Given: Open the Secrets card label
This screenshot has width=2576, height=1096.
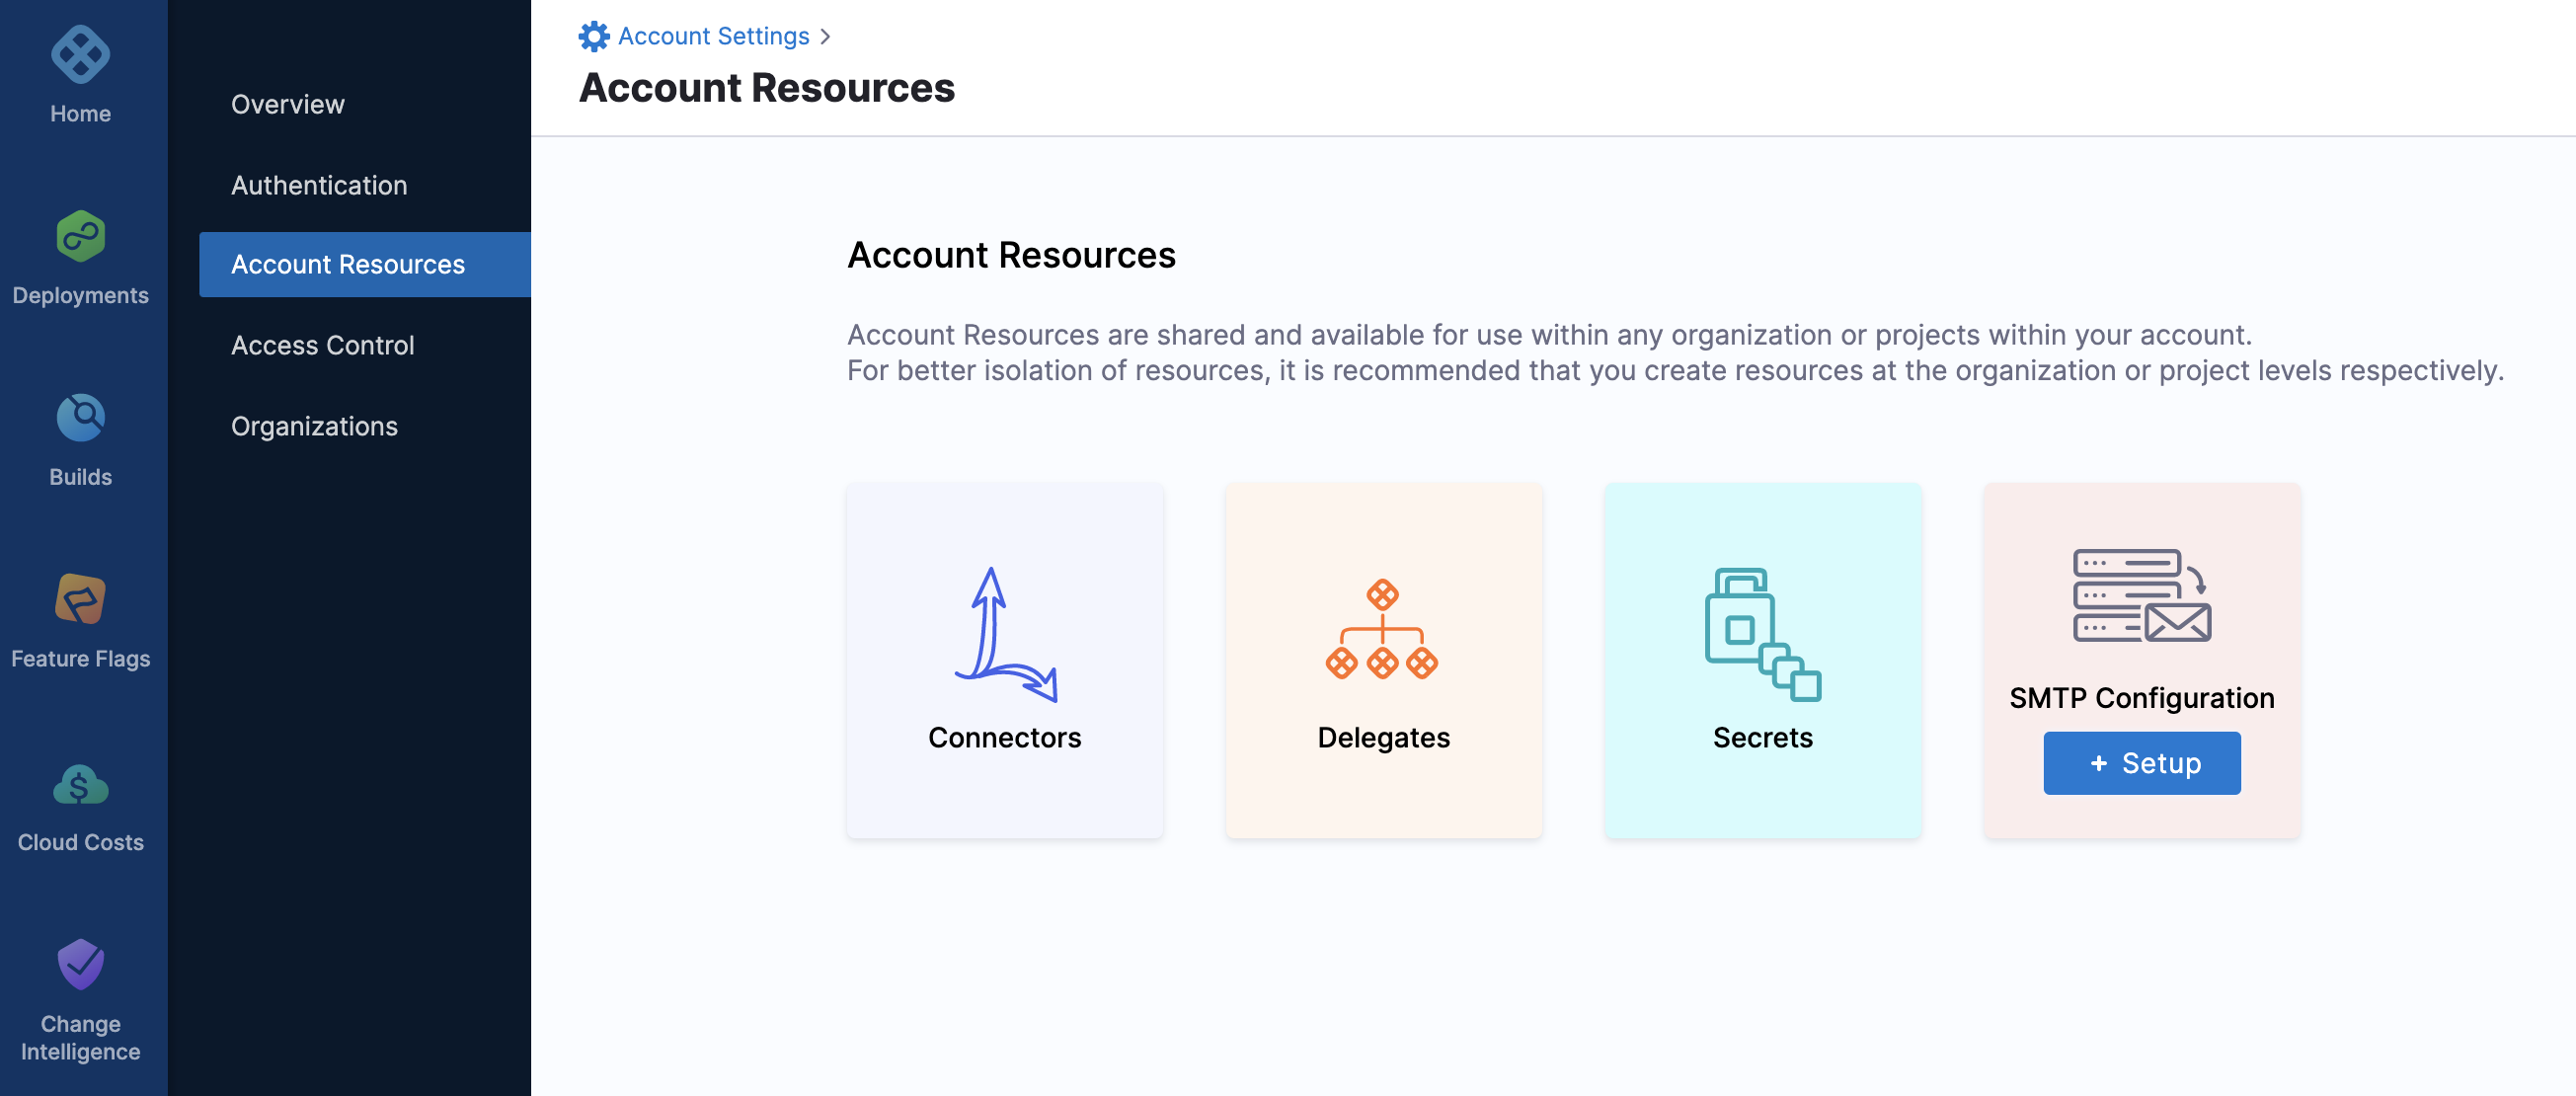Looking at the screenshot, I should [x=1762, y=737].
